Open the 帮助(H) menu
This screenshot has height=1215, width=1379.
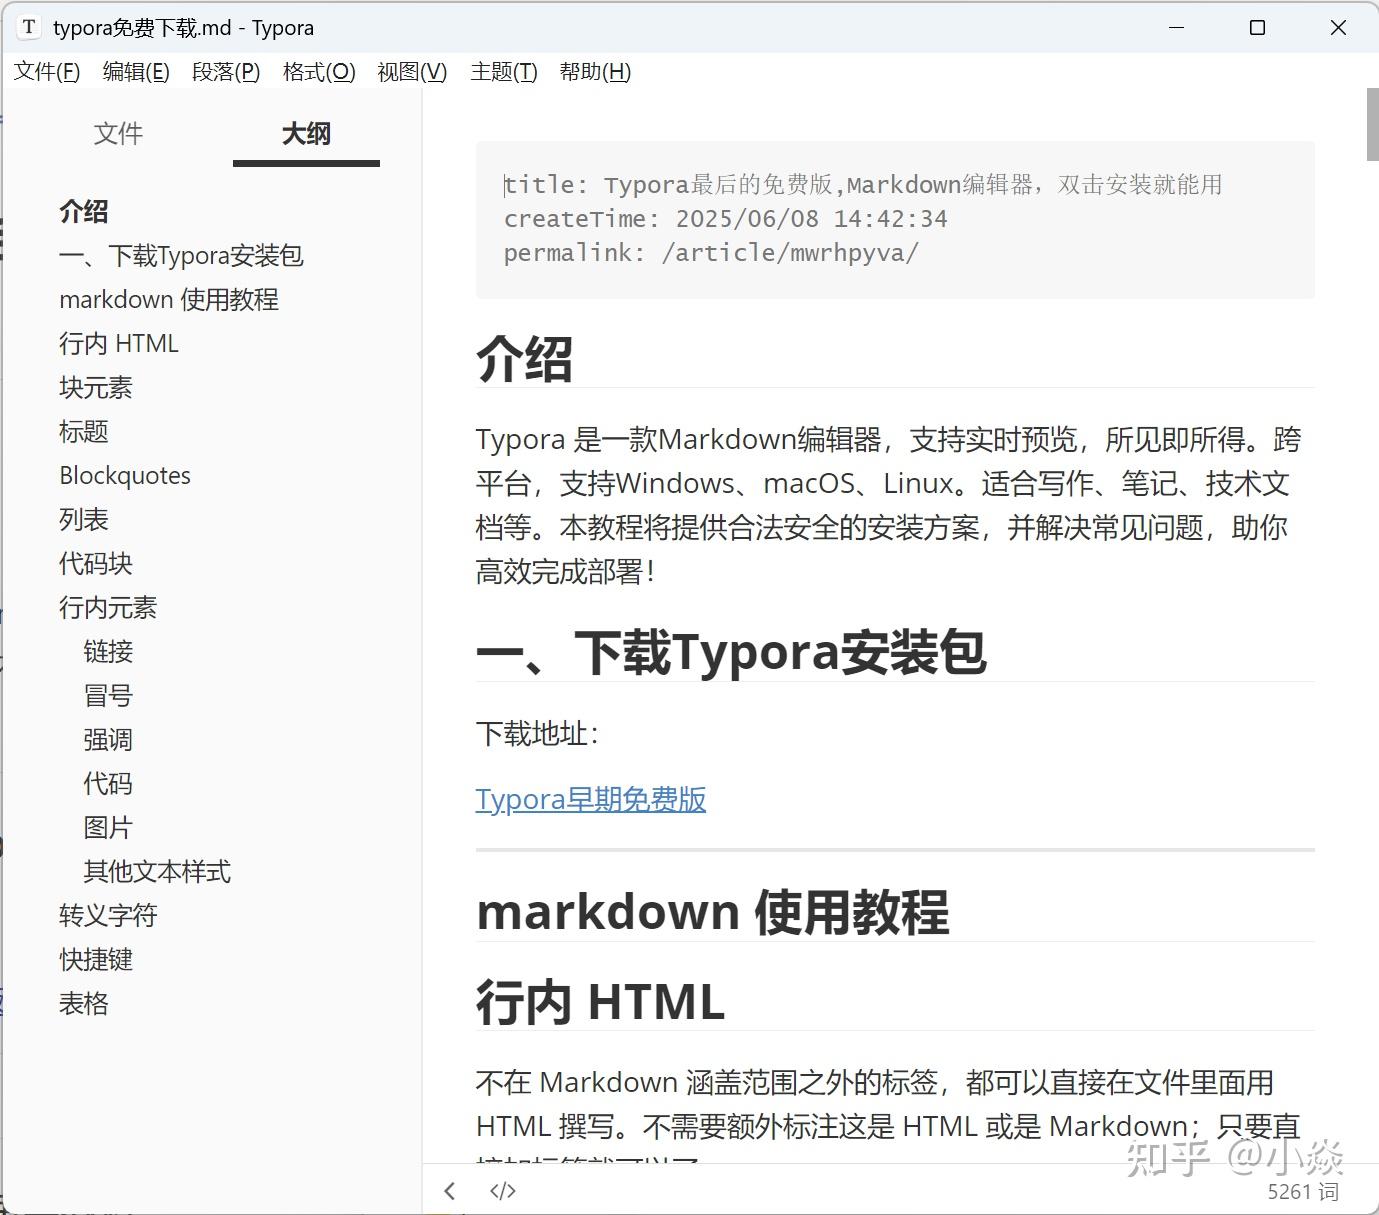pyautogui.click(x=595, y=71)
